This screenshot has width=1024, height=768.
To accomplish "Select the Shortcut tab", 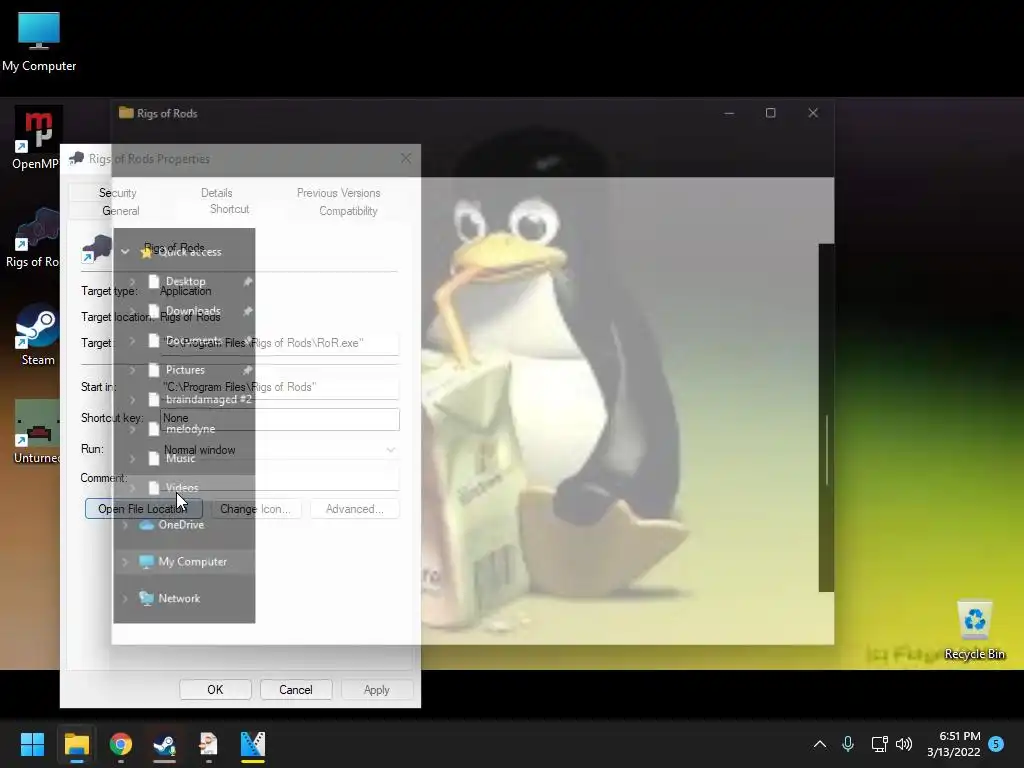I will tap(229, 209).
